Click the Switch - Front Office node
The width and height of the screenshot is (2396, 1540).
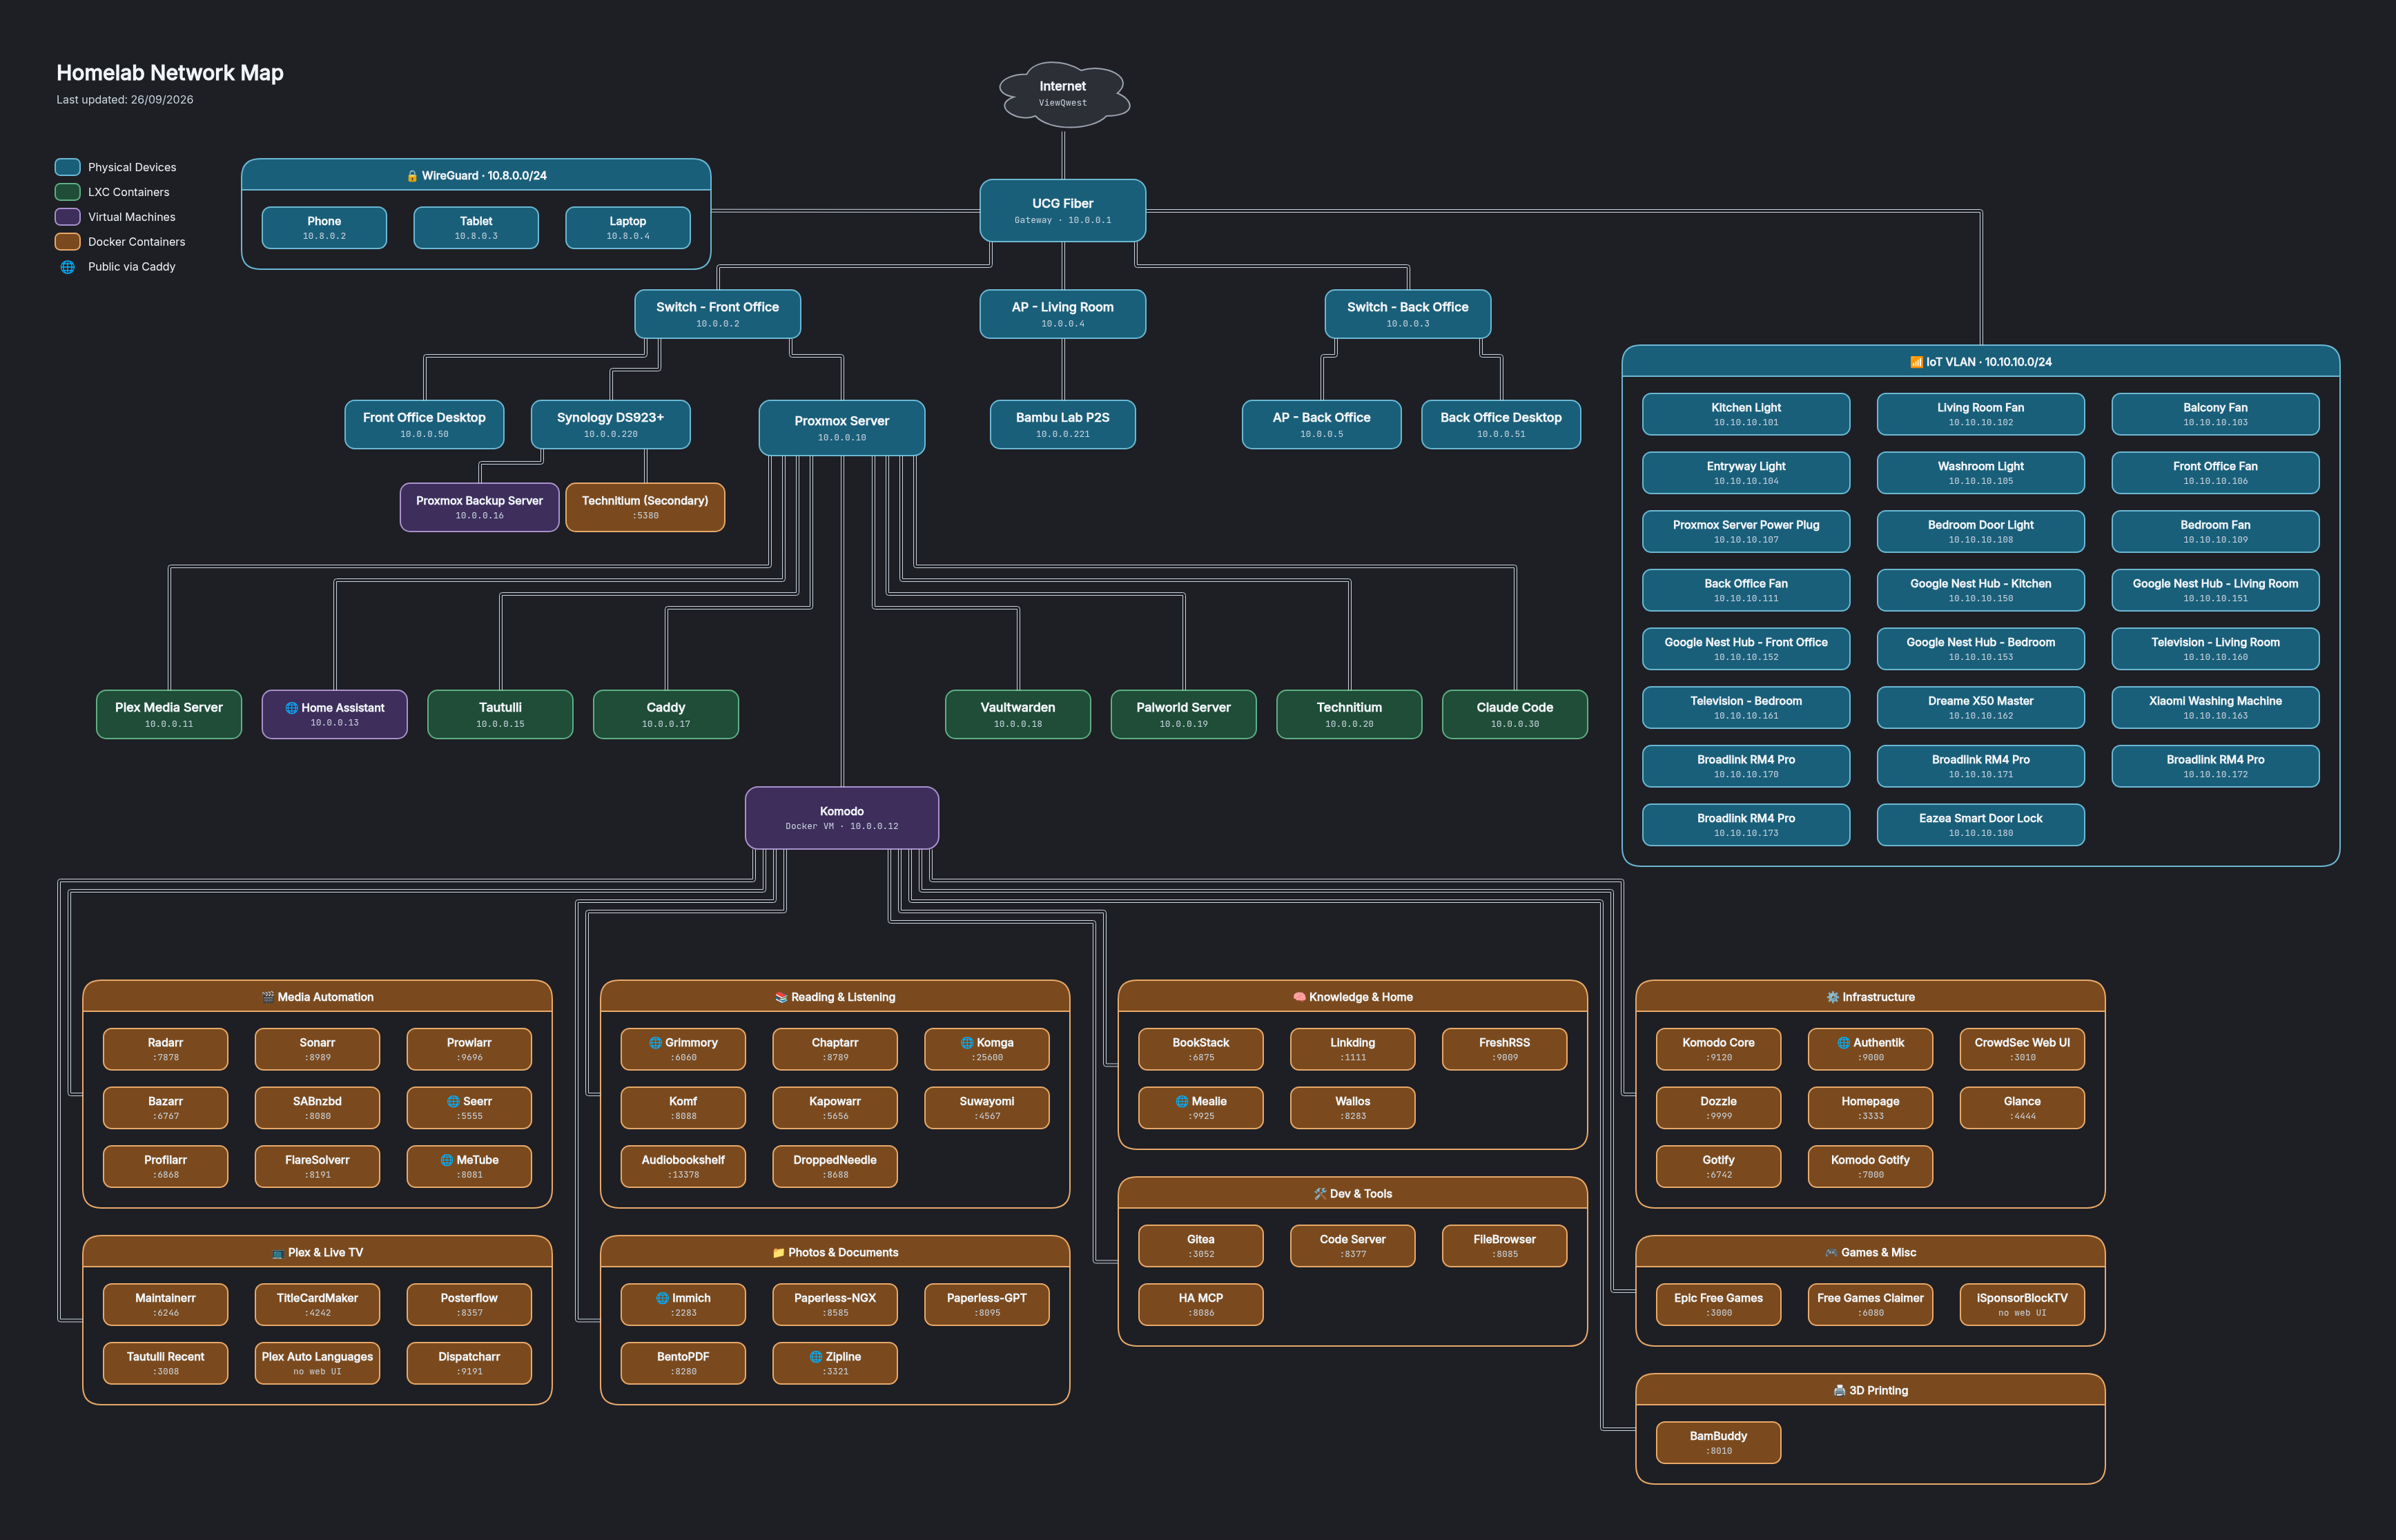point(718,314)
